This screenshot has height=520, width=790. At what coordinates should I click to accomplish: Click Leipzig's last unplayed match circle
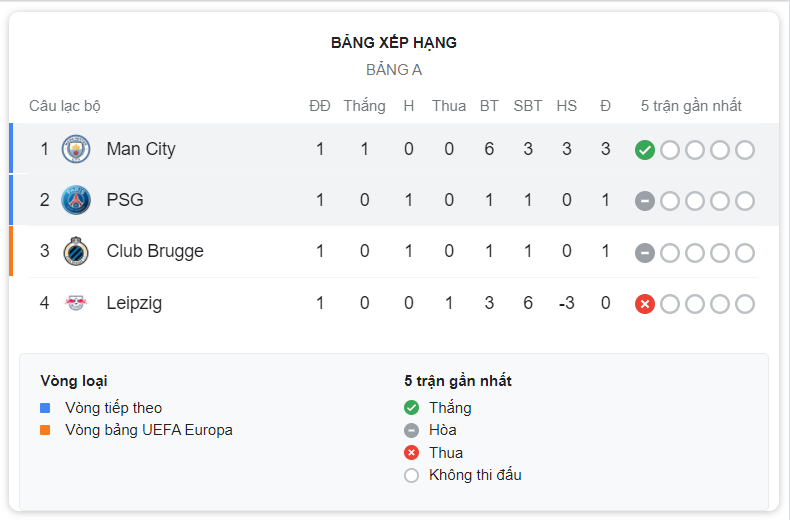(745, 304)
